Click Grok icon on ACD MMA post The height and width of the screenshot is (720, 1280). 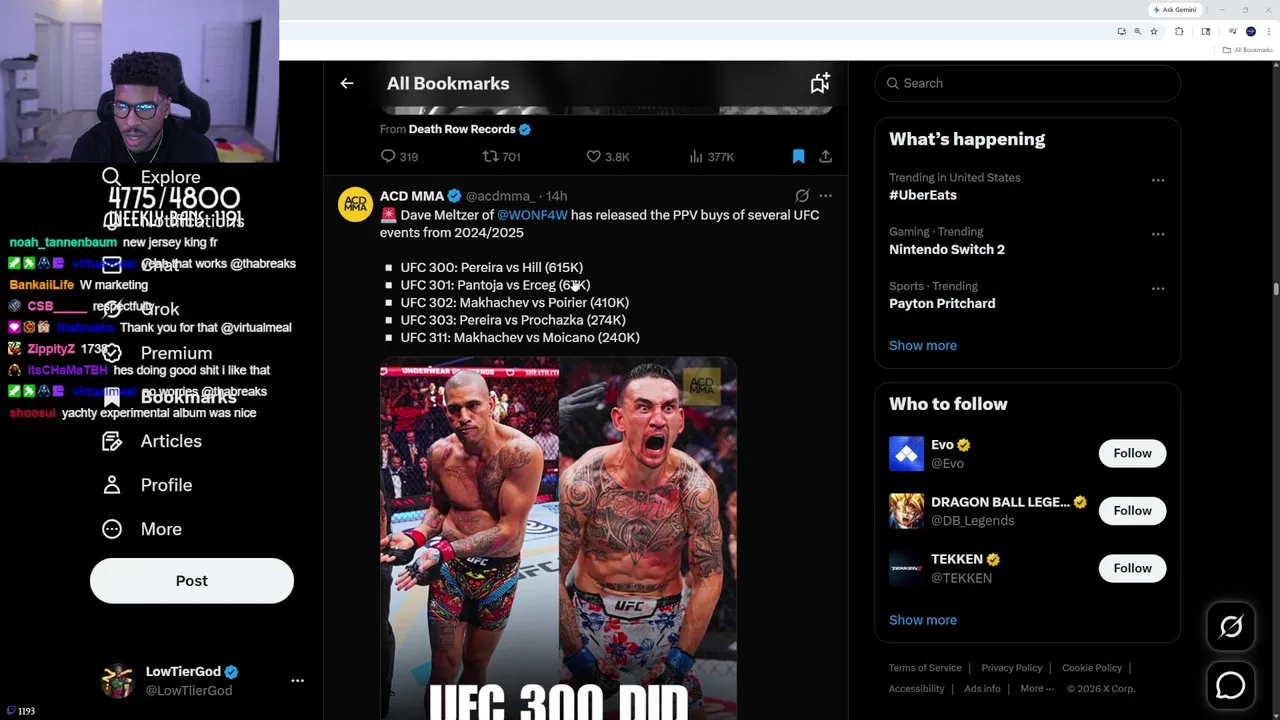click(x=802, y=196)
